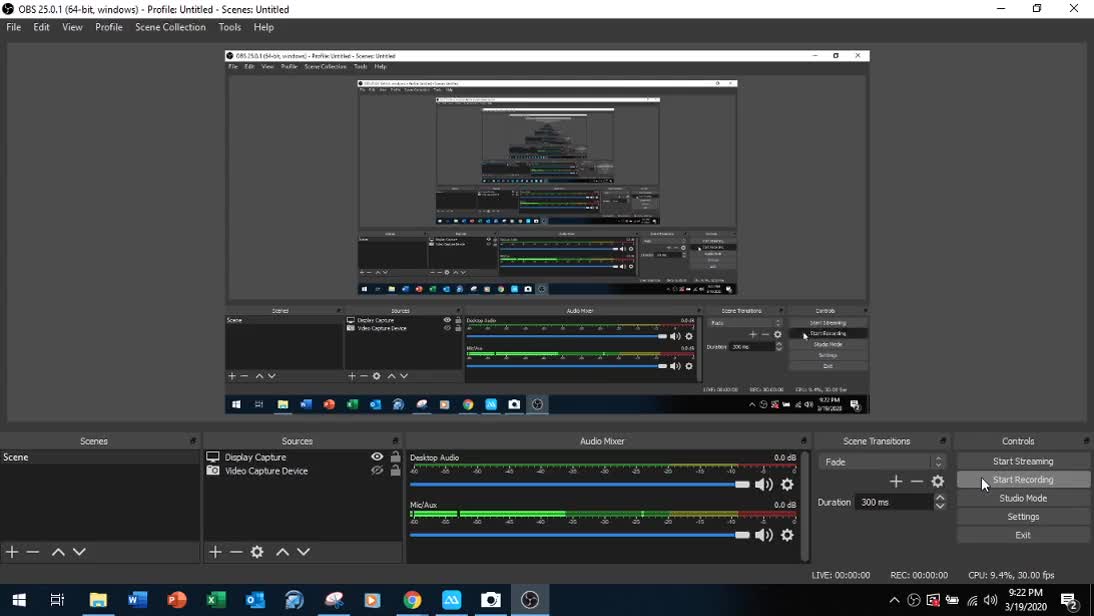Increase the transition duration with the up arrow

940,498
